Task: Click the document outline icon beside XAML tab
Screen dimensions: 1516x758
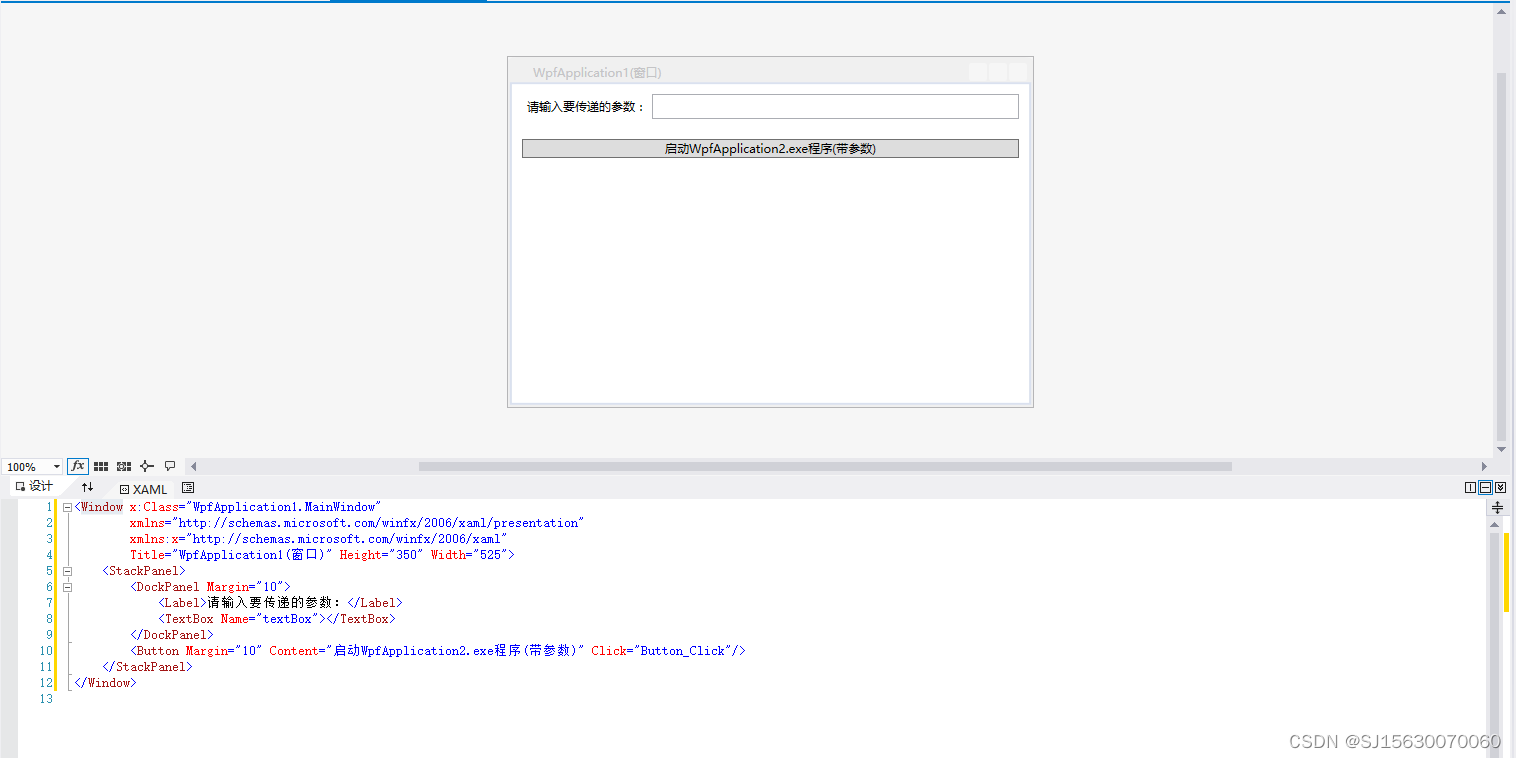Action: (188, 488)
